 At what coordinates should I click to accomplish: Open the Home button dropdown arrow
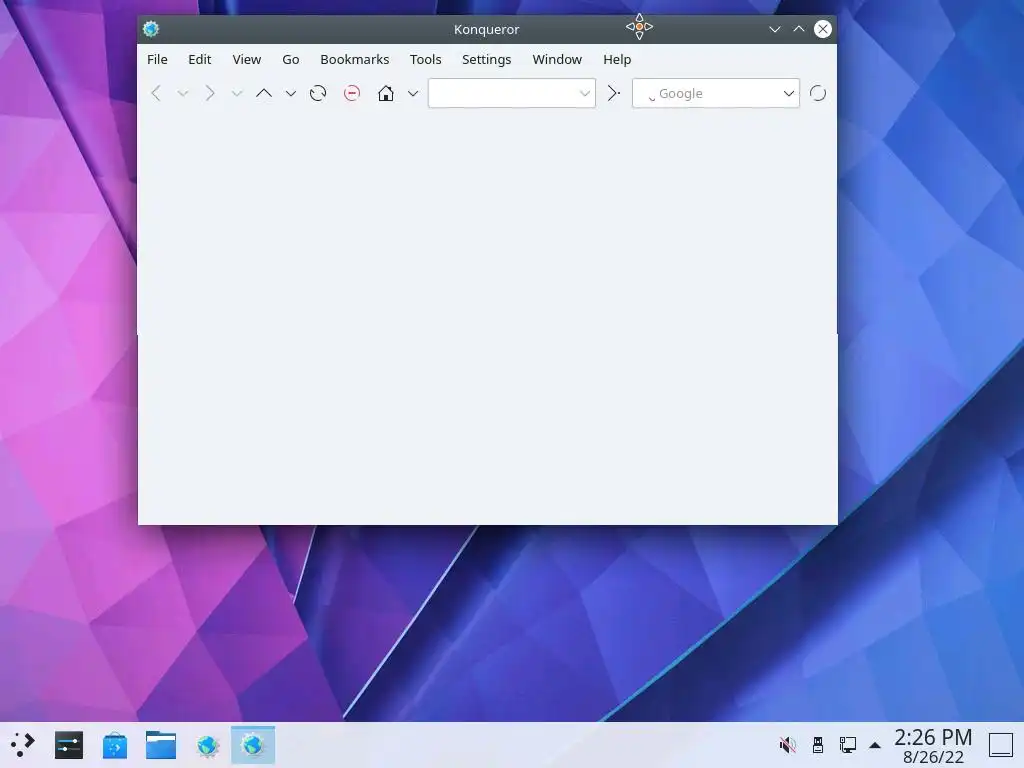(413, 93)
